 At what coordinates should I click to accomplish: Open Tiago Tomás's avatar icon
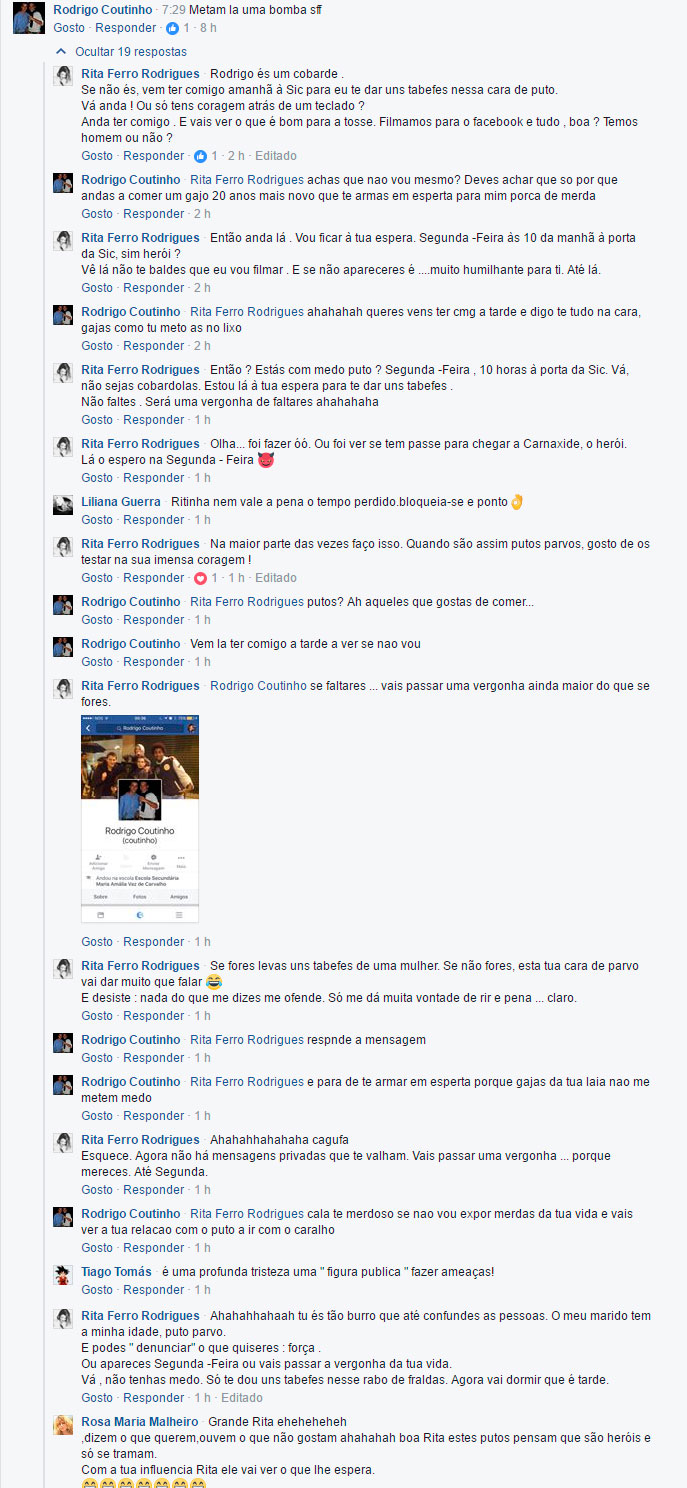point(63,1276)
